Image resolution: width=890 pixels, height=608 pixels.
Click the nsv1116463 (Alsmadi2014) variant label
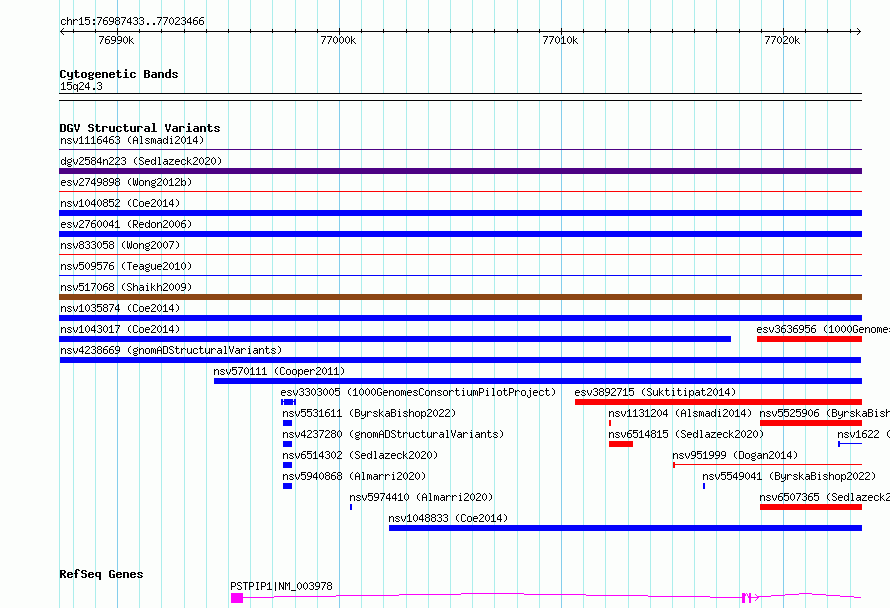(x=132, y=140)
